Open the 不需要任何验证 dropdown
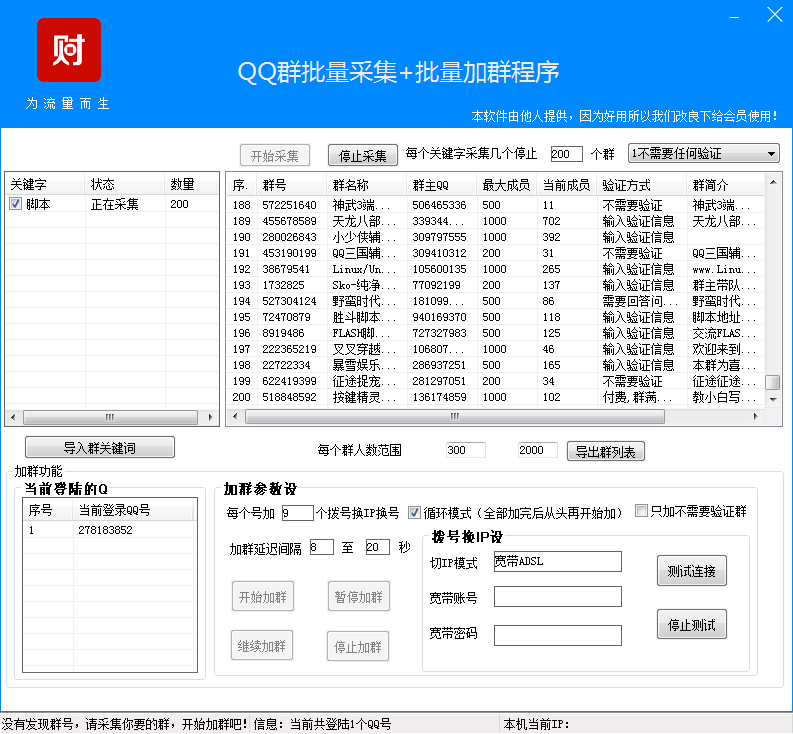The height and width of the screenshot is (734, 793). click(704, 154)
